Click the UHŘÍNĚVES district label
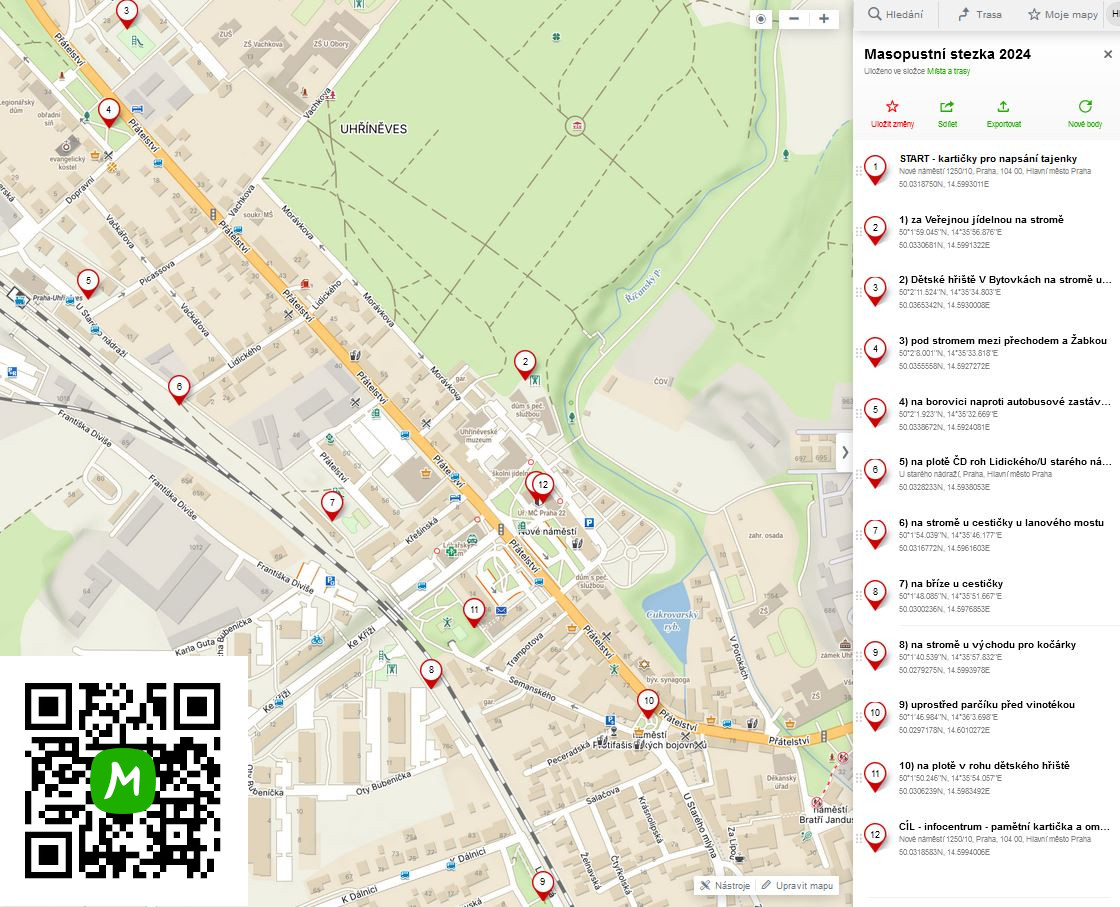 pos(374,129)
